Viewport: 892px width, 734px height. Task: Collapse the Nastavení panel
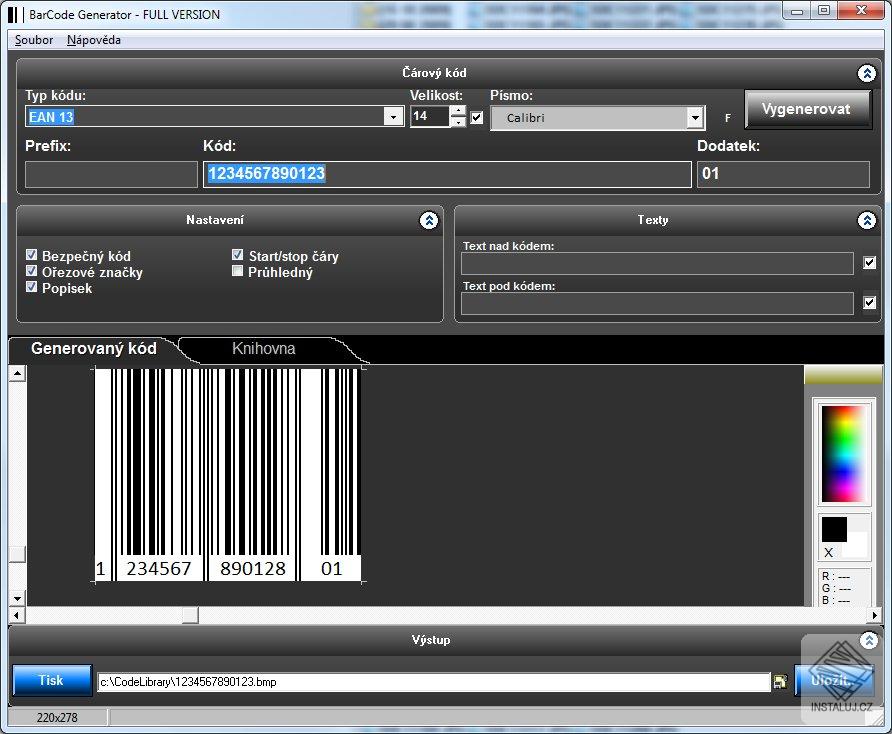click(429, 221)
